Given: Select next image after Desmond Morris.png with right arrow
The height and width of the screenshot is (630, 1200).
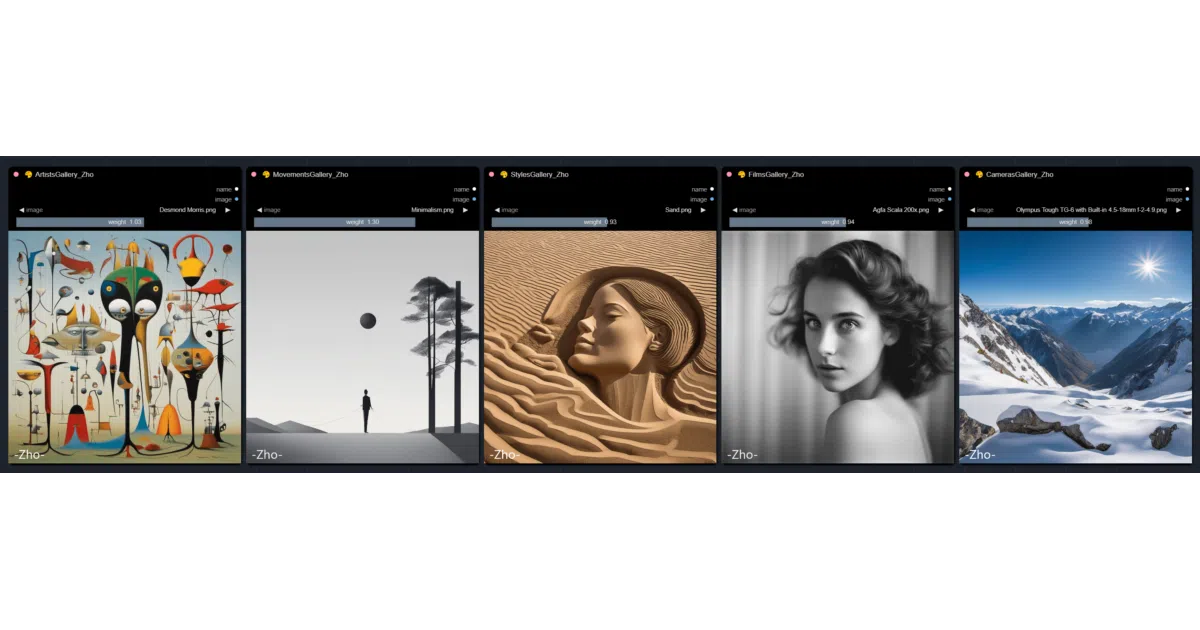Looking at the screenshot, I should point(227,210).
